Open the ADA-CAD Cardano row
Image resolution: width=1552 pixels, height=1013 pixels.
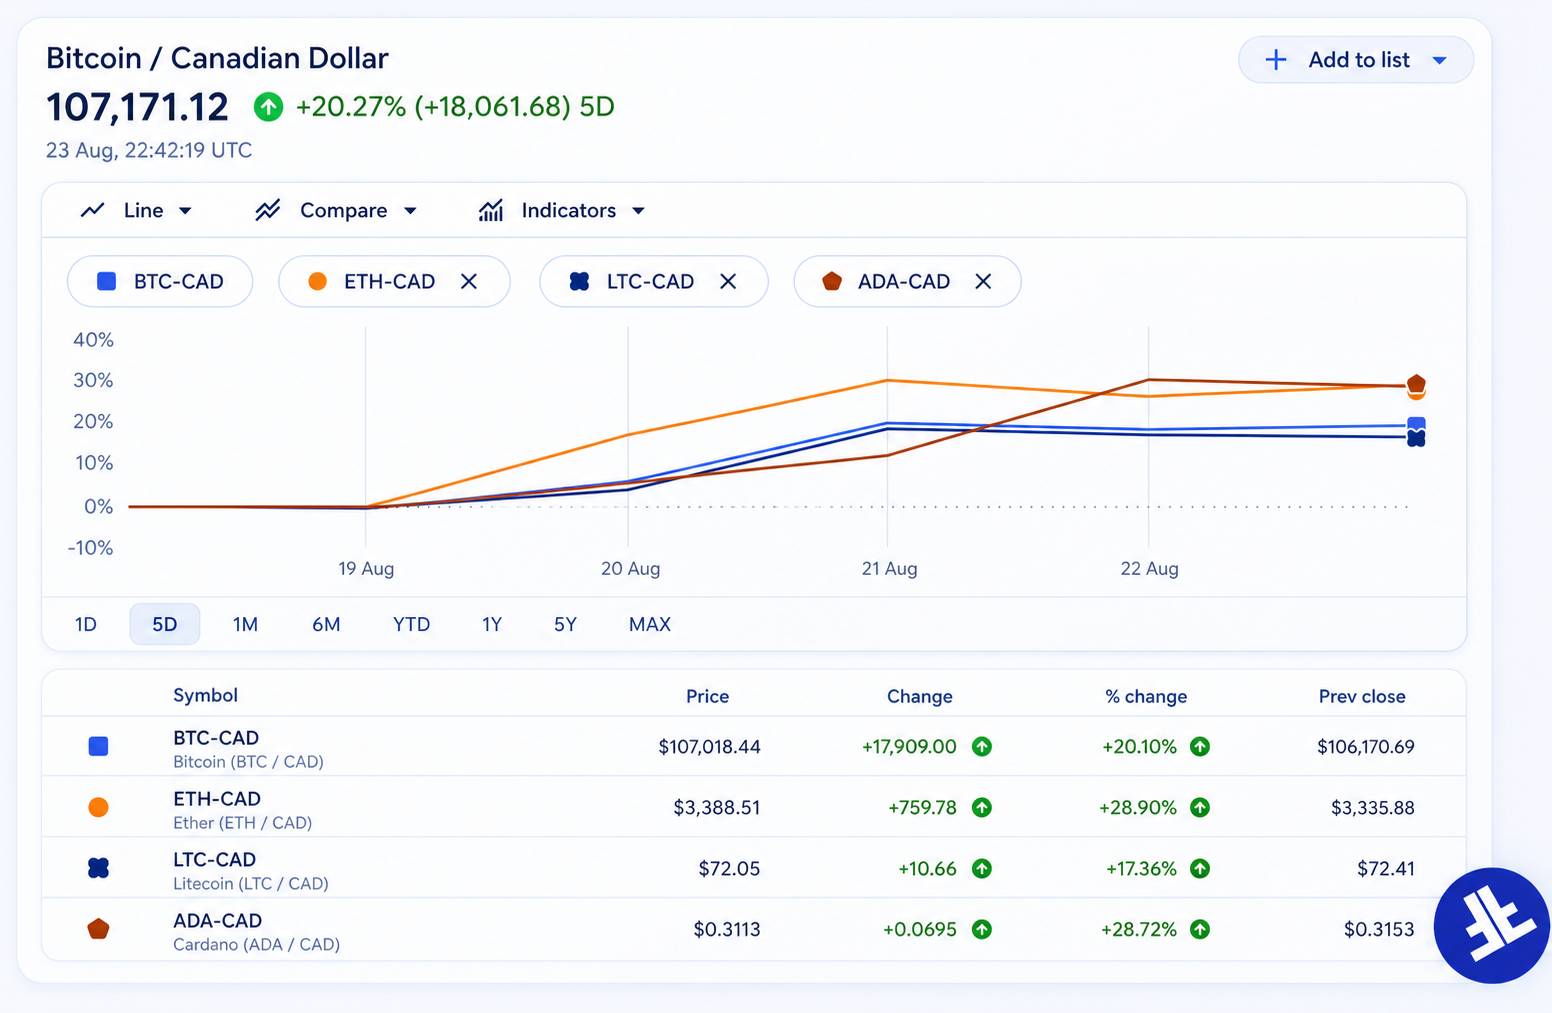754,930
